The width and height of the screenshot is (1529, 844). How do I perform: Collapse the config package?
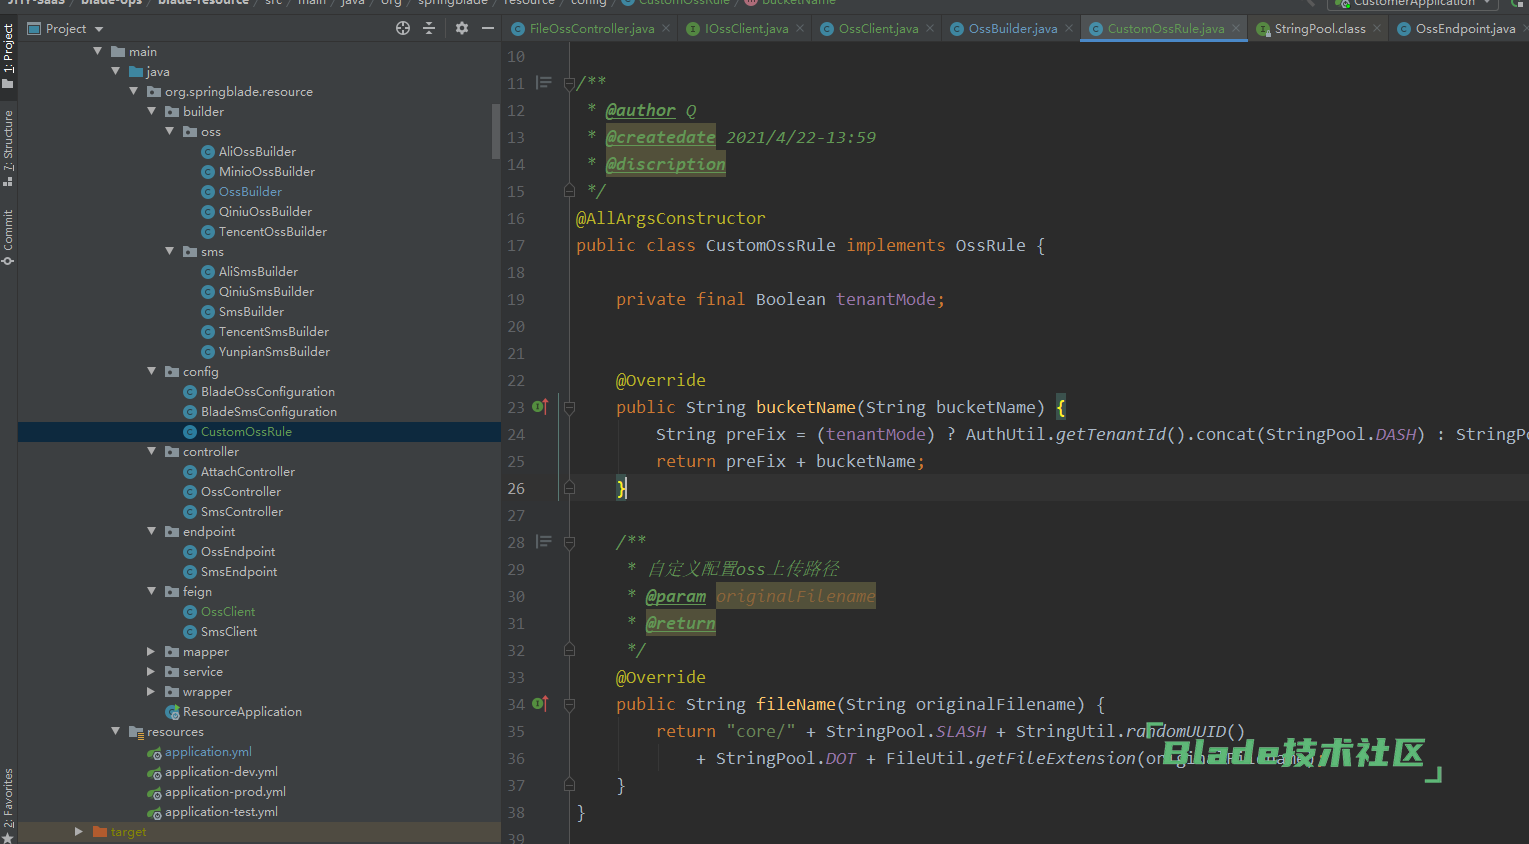[152, 371]
